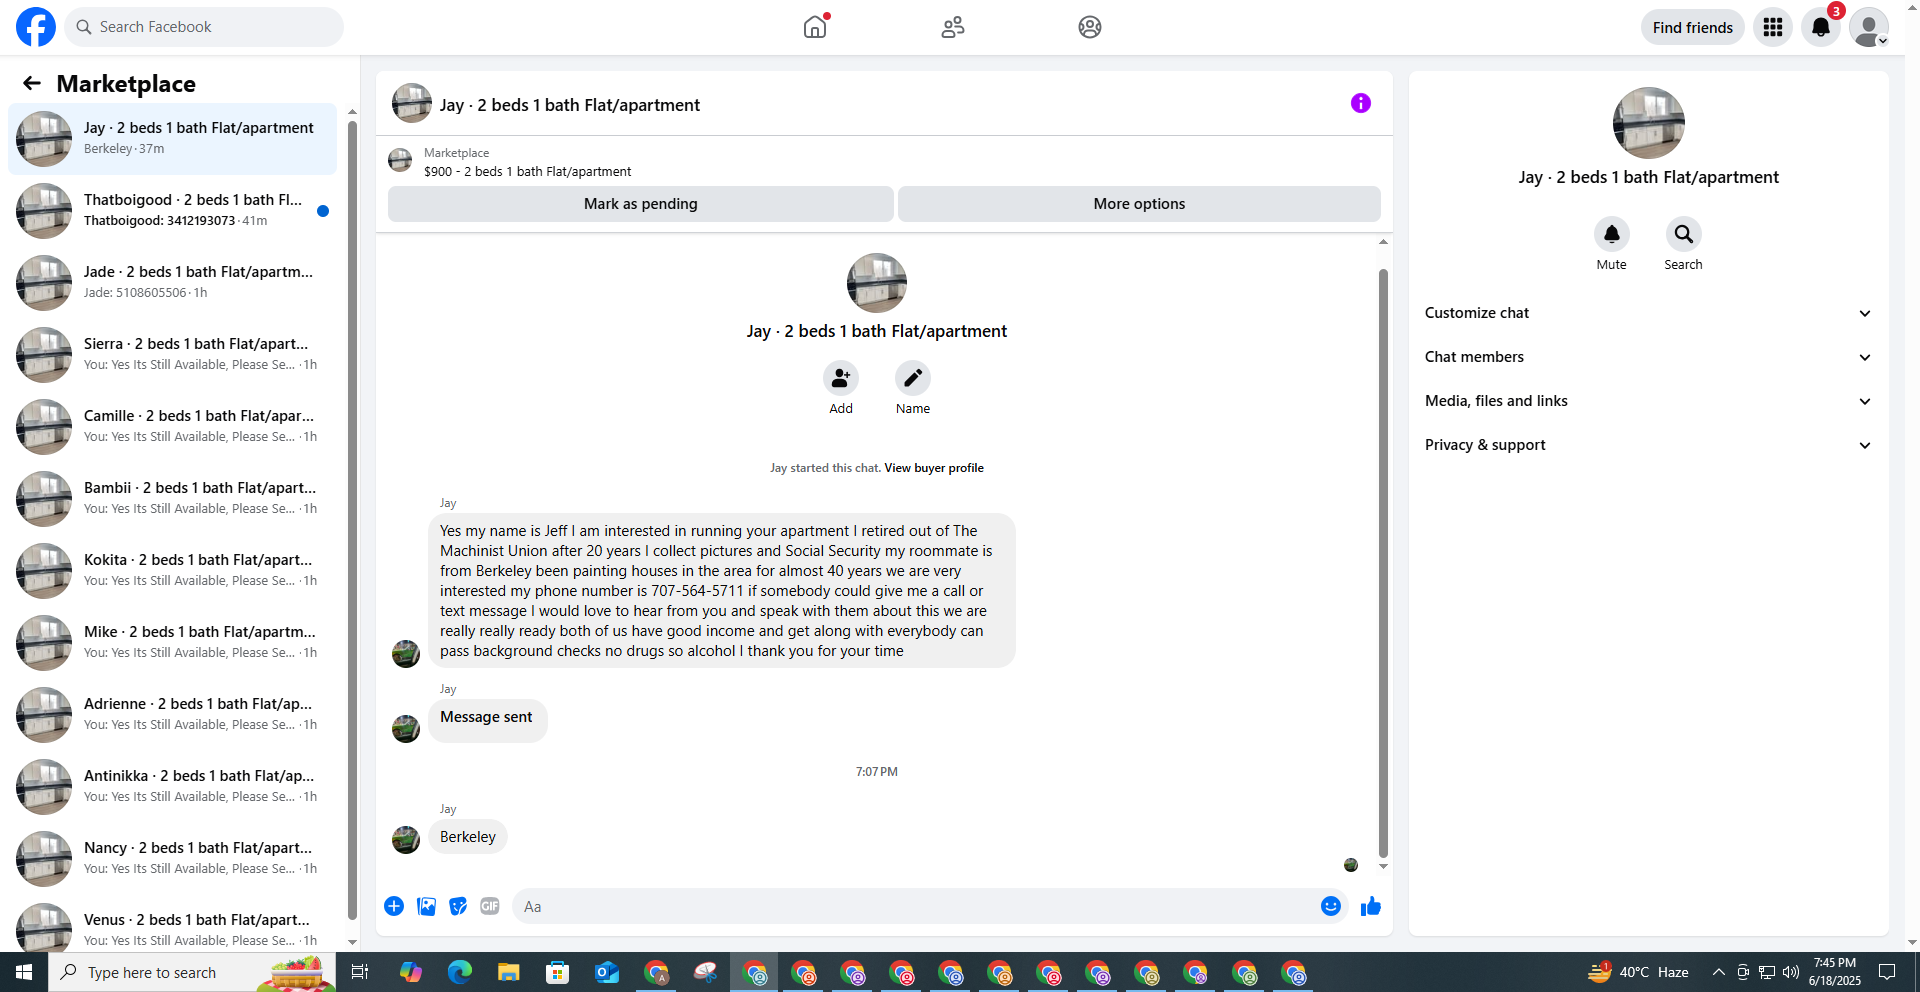Click Mark as pending button
Image resolution: width=1920 pixels, height=992 pixels.
tap(641, 204)
